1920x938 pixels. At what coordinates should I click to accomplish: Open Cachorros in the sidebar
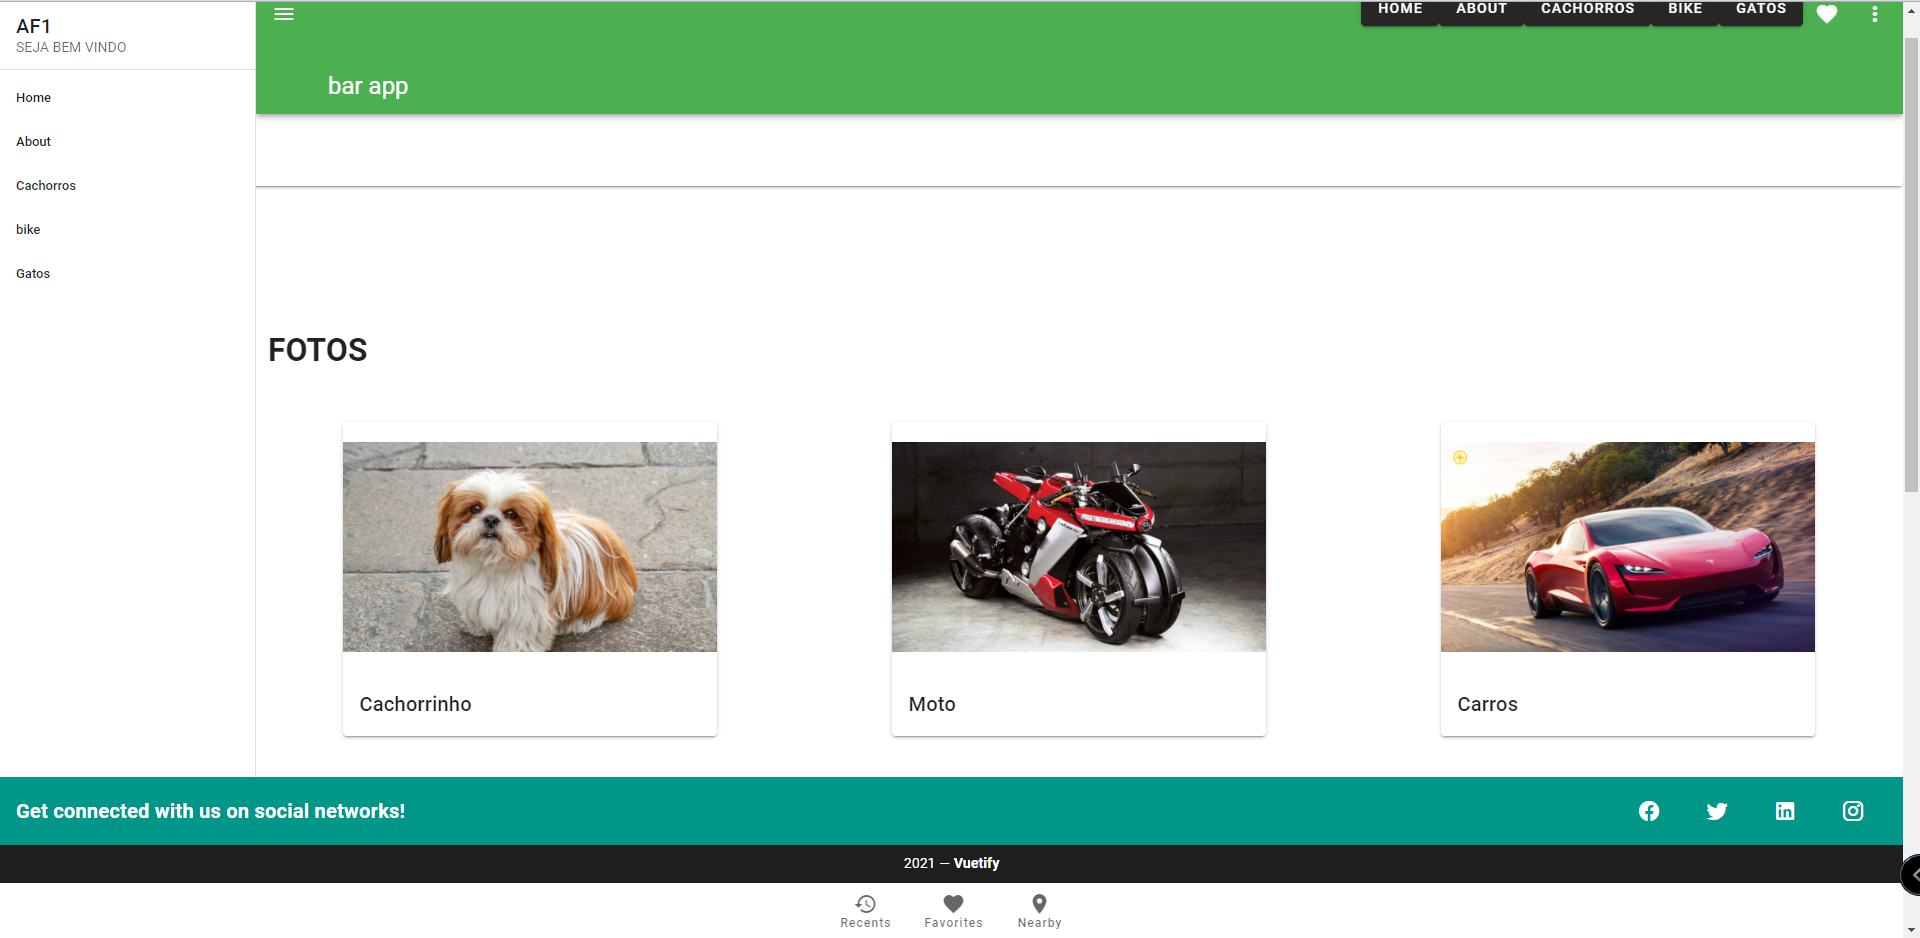[x=127, y=186]
